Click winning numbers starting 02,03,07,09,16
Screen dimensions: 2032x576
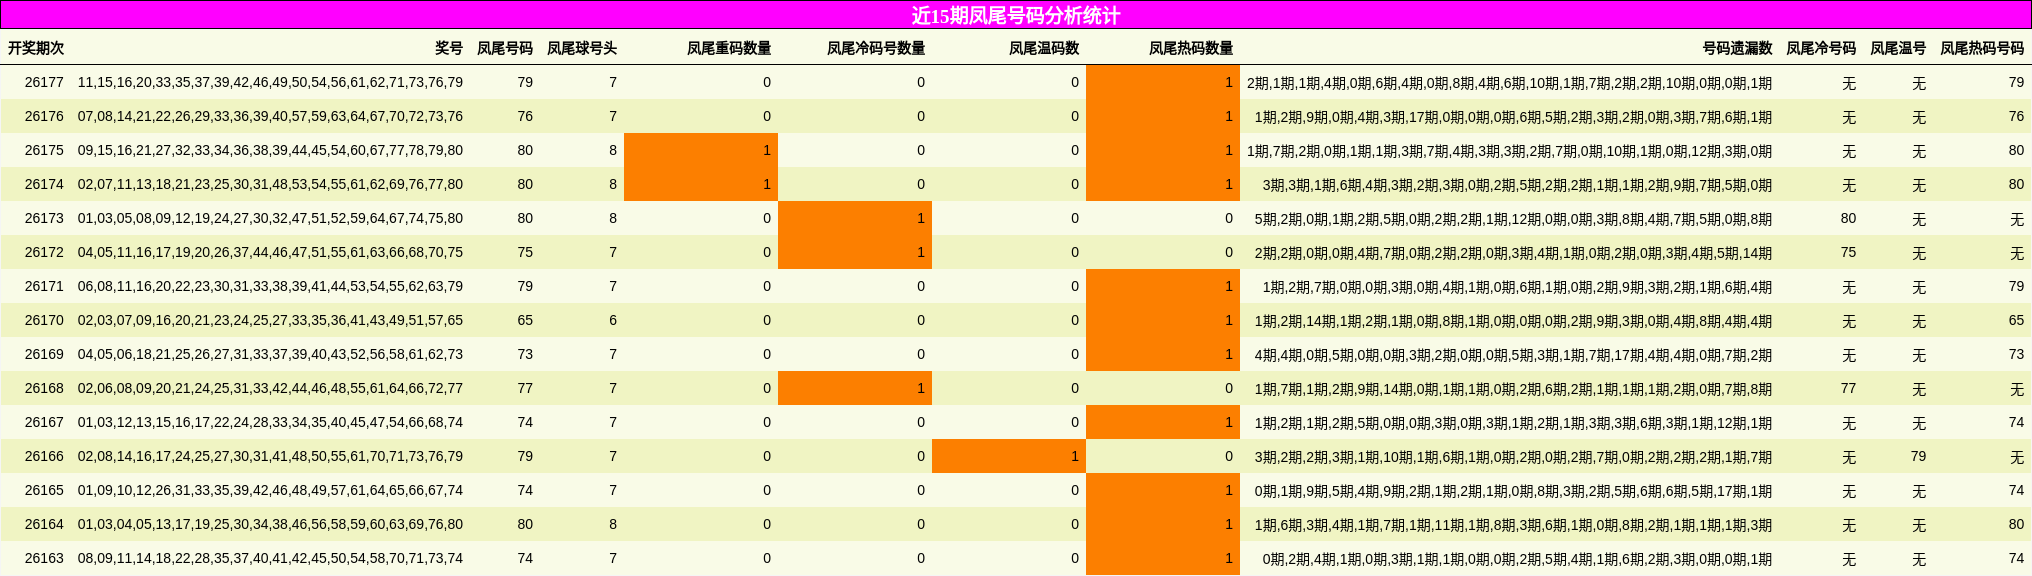click(270, 320)
